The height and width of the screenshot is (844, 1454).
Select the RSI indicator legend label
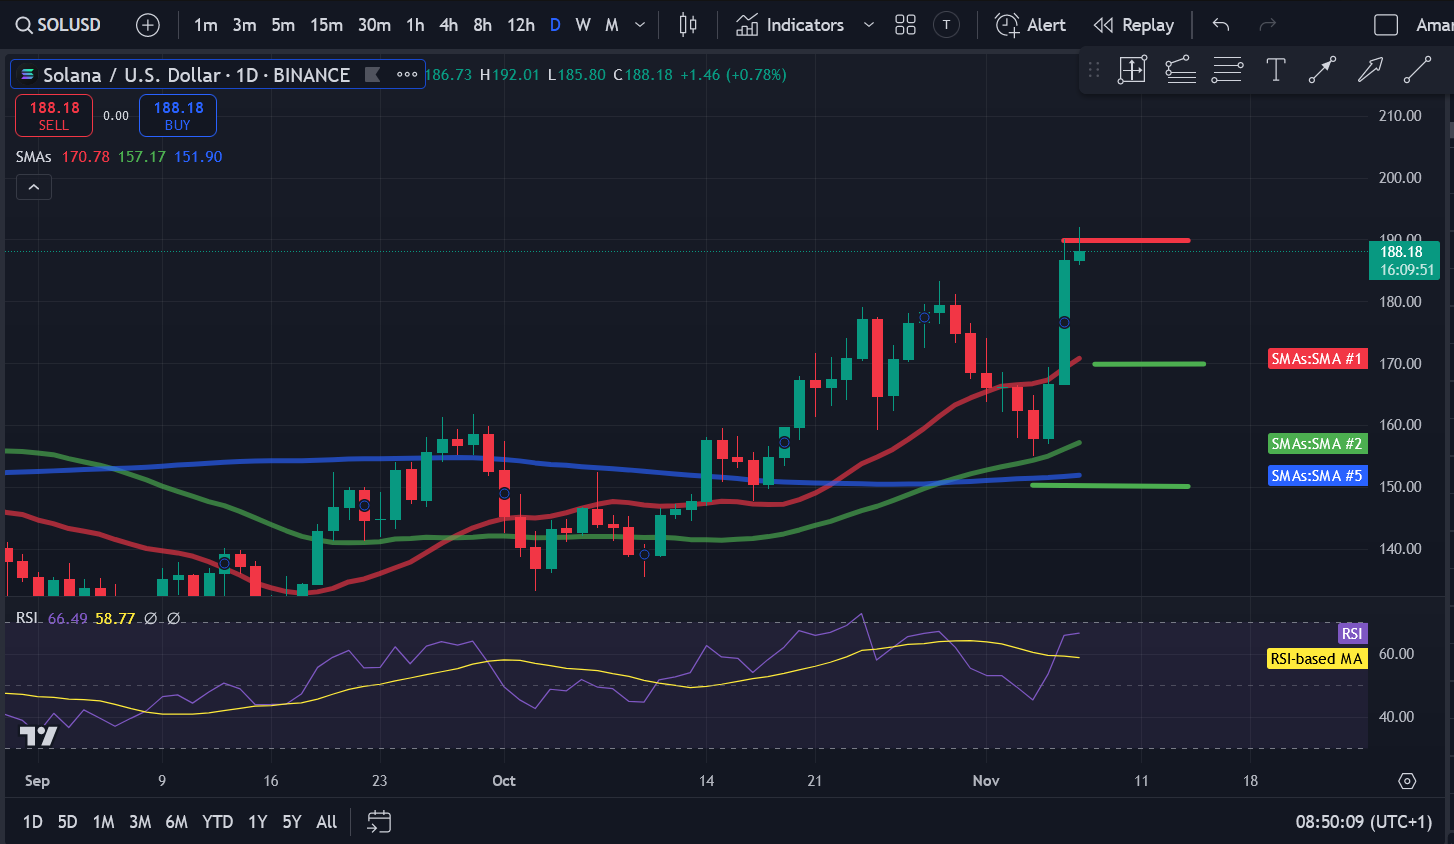click(27, 618)
